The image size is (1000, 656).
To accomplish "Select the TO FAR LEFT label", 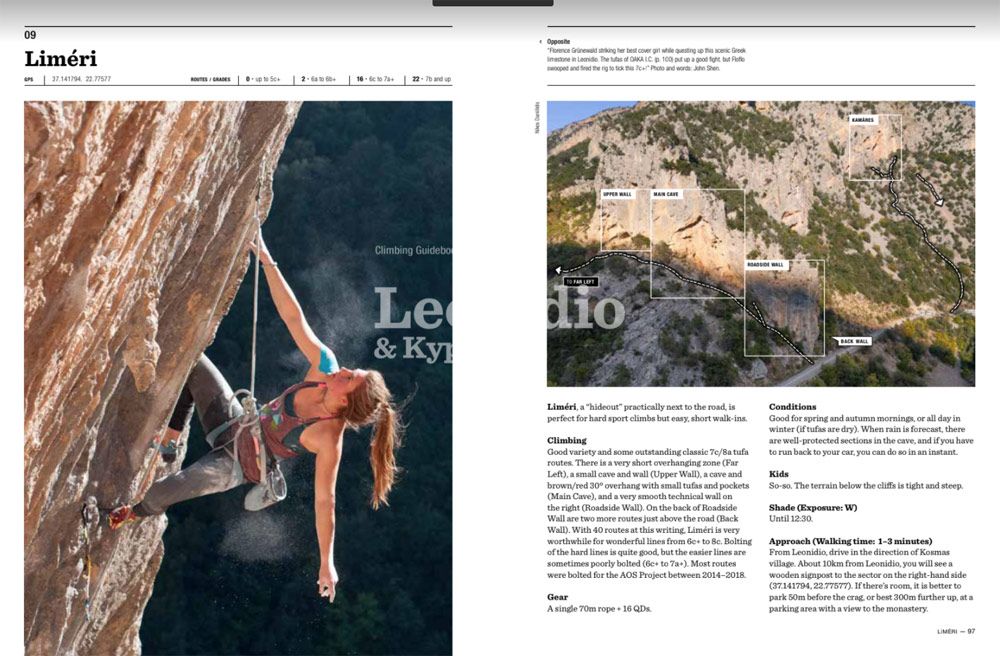I will 581,281.
